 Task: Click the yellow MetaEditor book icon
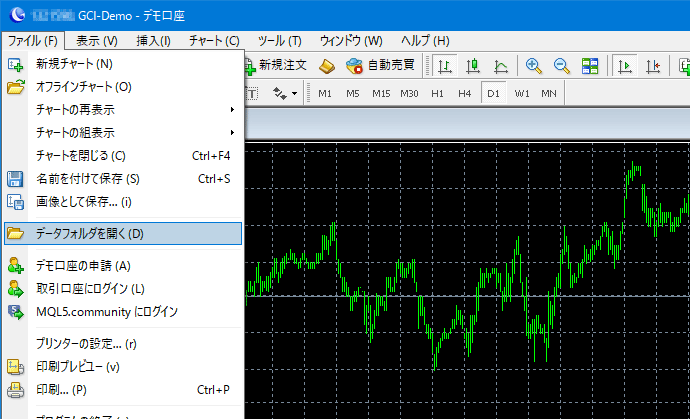[x=327, y=66]
